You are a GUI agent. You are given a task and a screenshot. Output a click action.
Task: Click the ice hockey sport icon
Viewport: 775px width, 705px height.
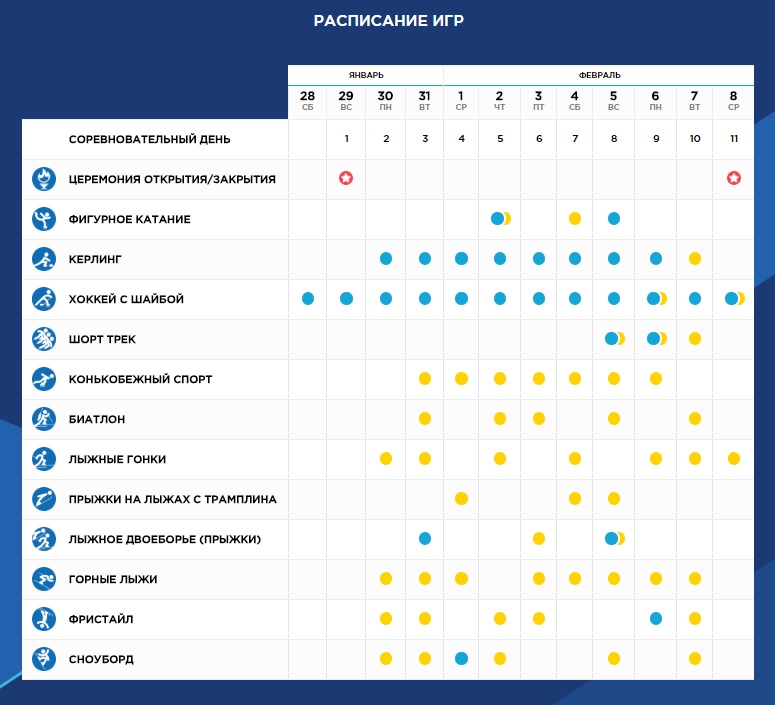(43, 299)
